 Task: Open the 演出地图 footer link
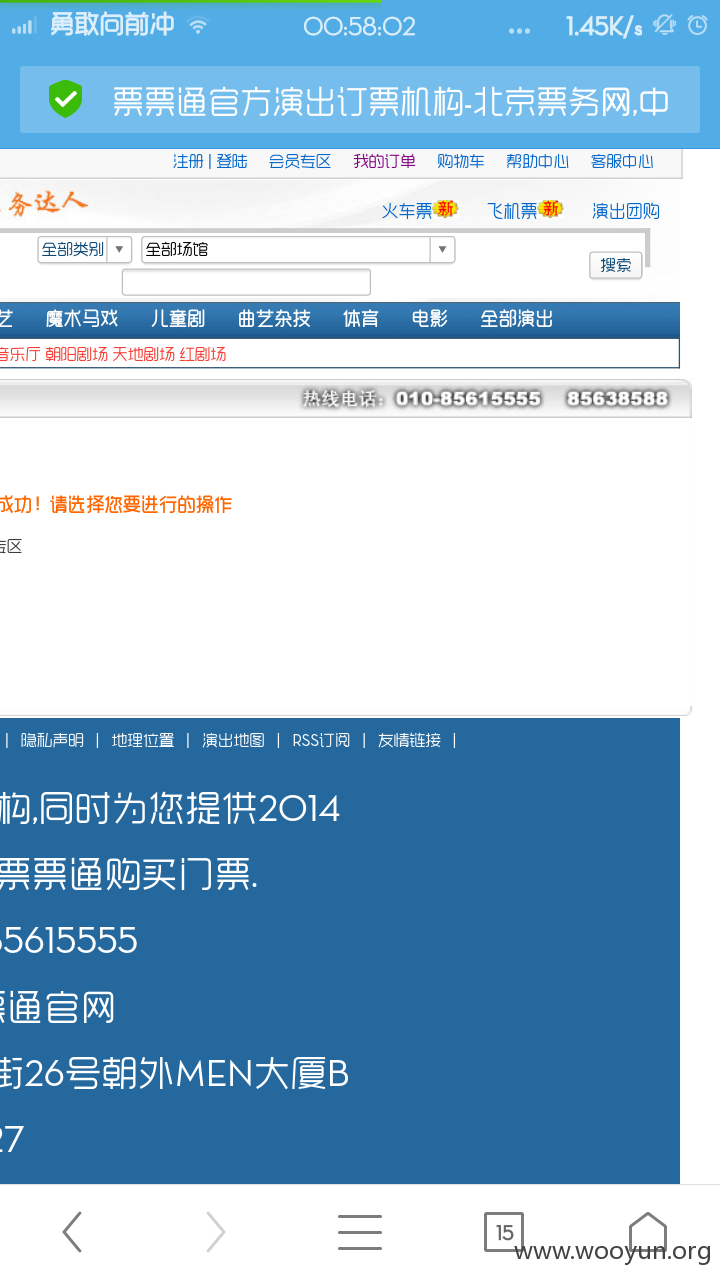click(x=233, y=741)
